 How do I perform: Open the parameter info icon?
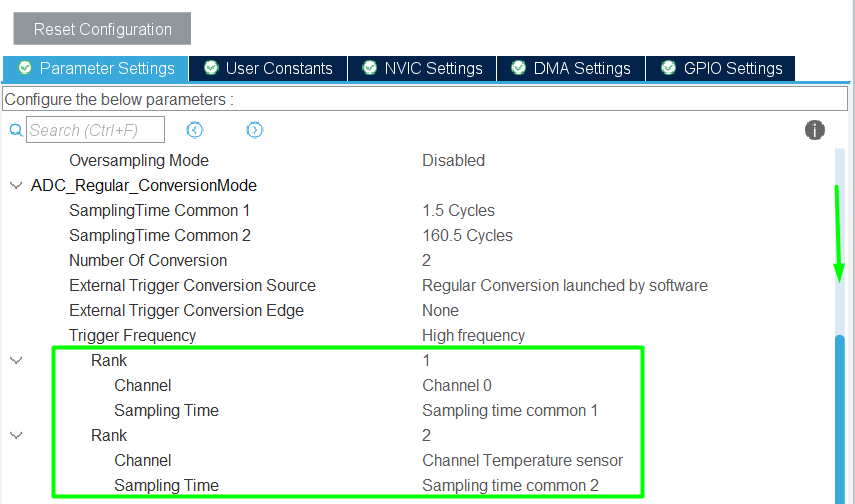pos(815,130)
